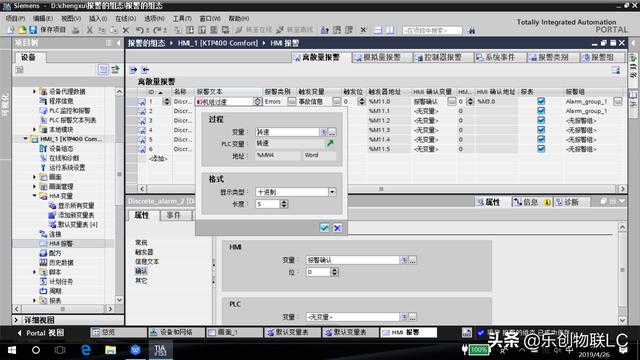Split editor space vertically icon
This screenshot has width=640, height=360.
(390, 30)
